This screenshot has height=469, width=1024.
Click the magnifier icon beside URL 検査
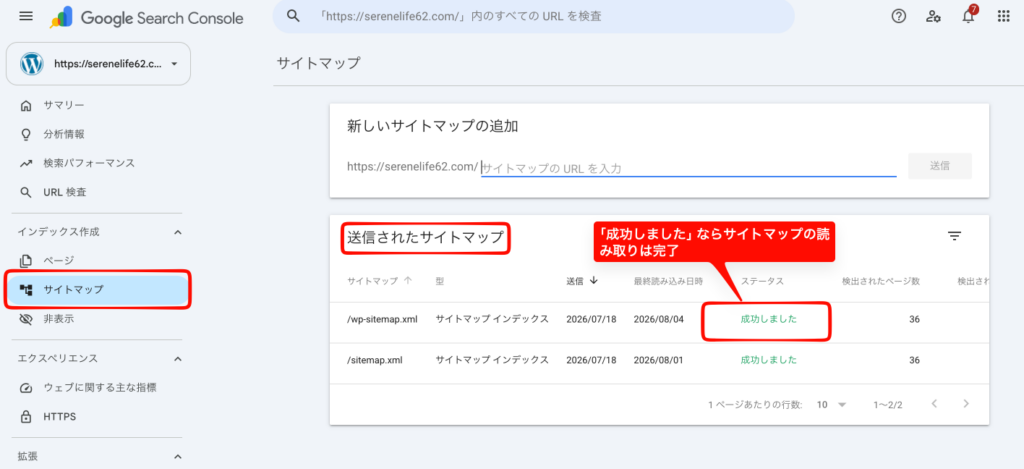pyautogui.click(x=26, y=192)
